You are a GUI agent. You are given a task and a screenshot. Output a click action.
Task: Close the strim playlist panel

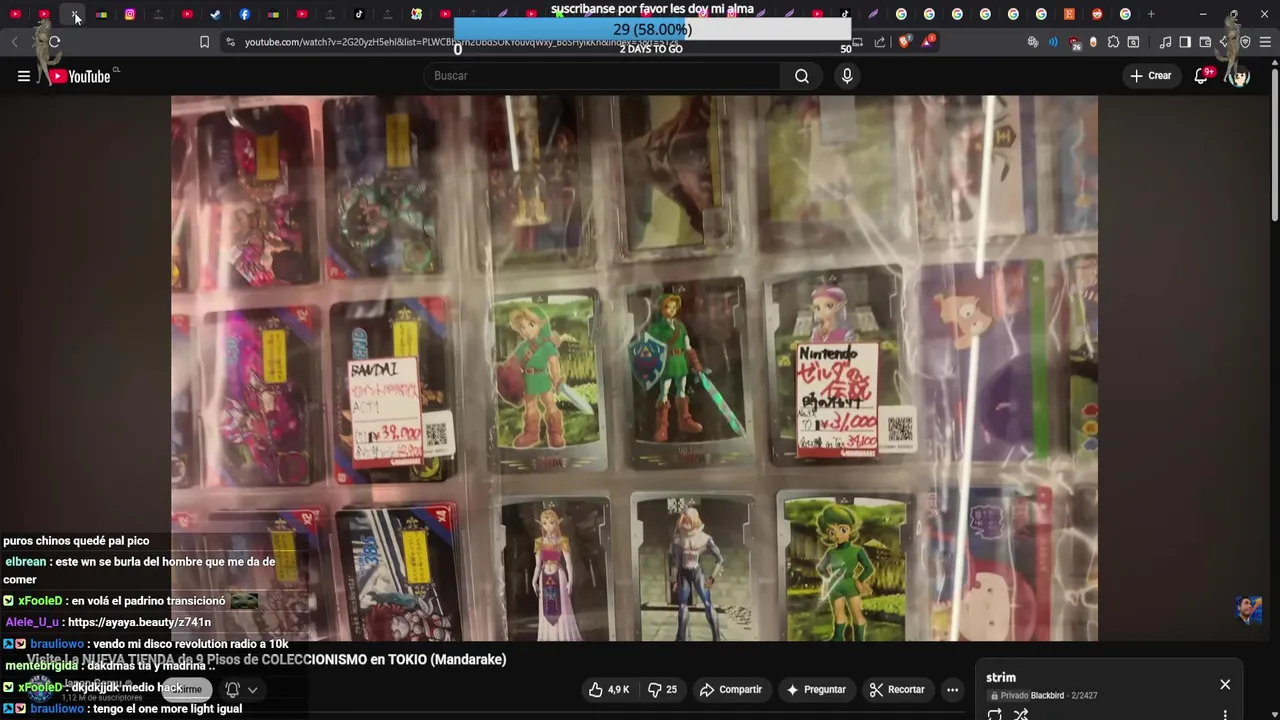(1225, 684)
